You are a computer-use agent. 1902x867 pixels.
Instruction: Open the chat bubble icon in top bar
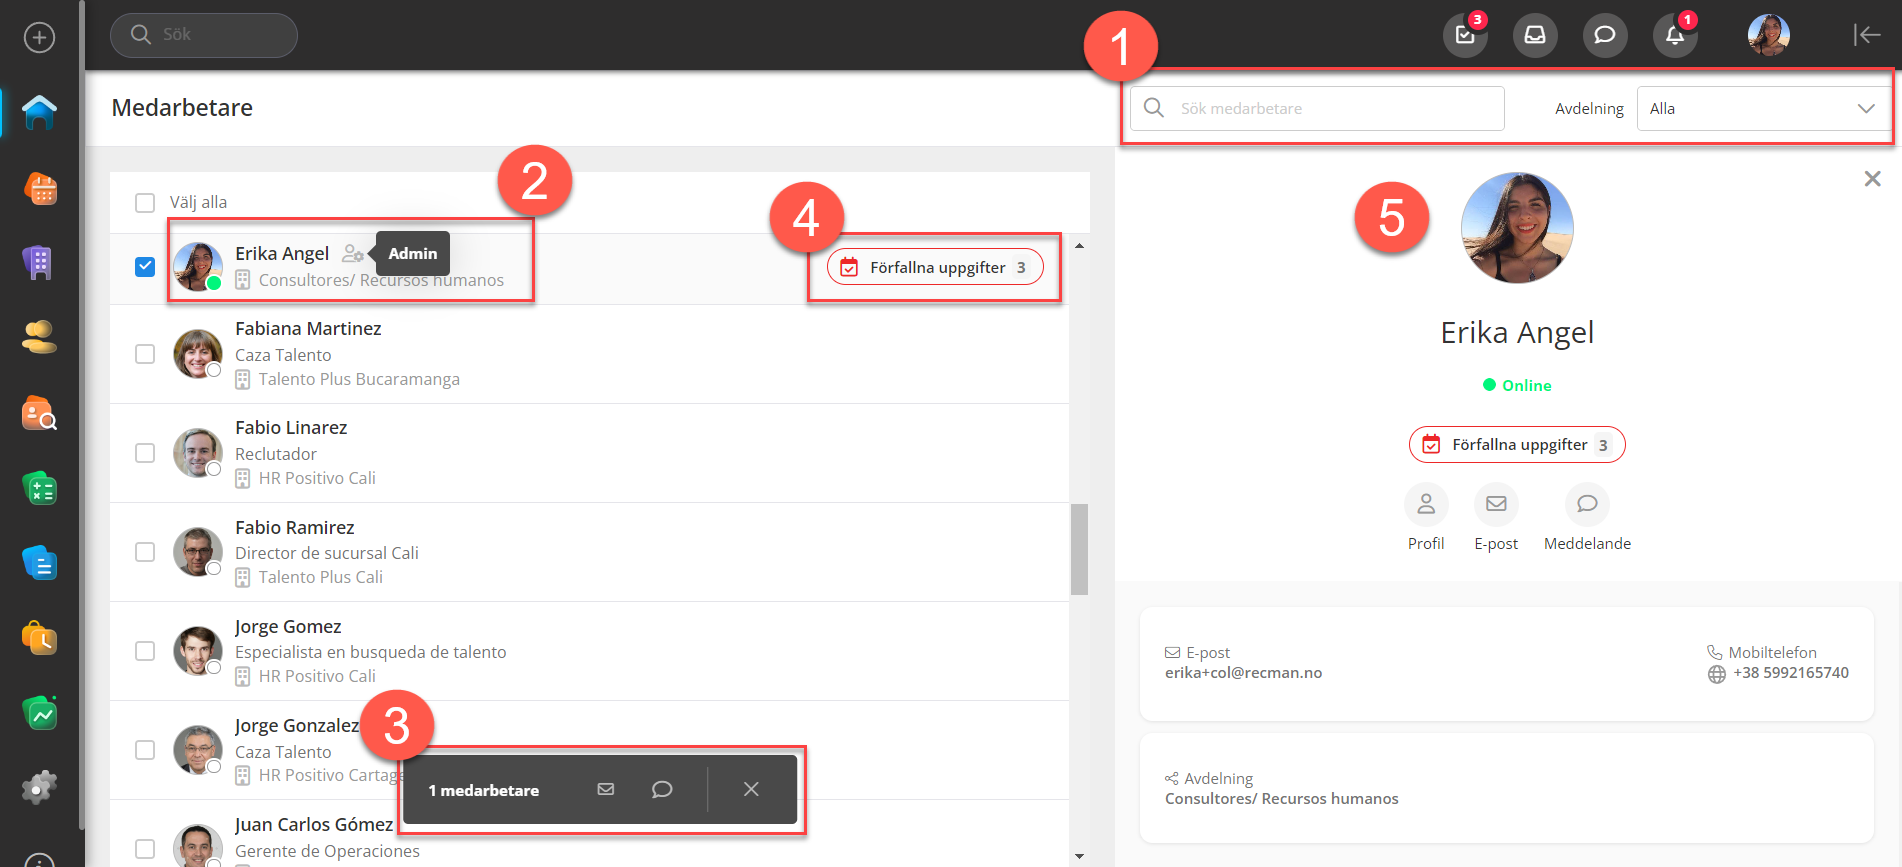pyautogui.click(x=1605, y=36)
